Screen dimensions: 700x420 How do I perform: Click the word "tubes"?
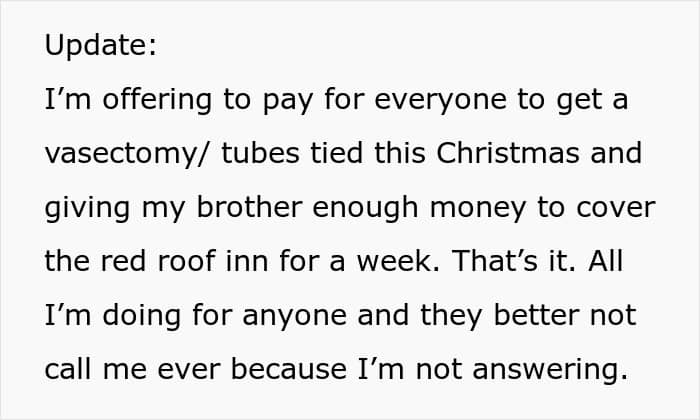260,153
